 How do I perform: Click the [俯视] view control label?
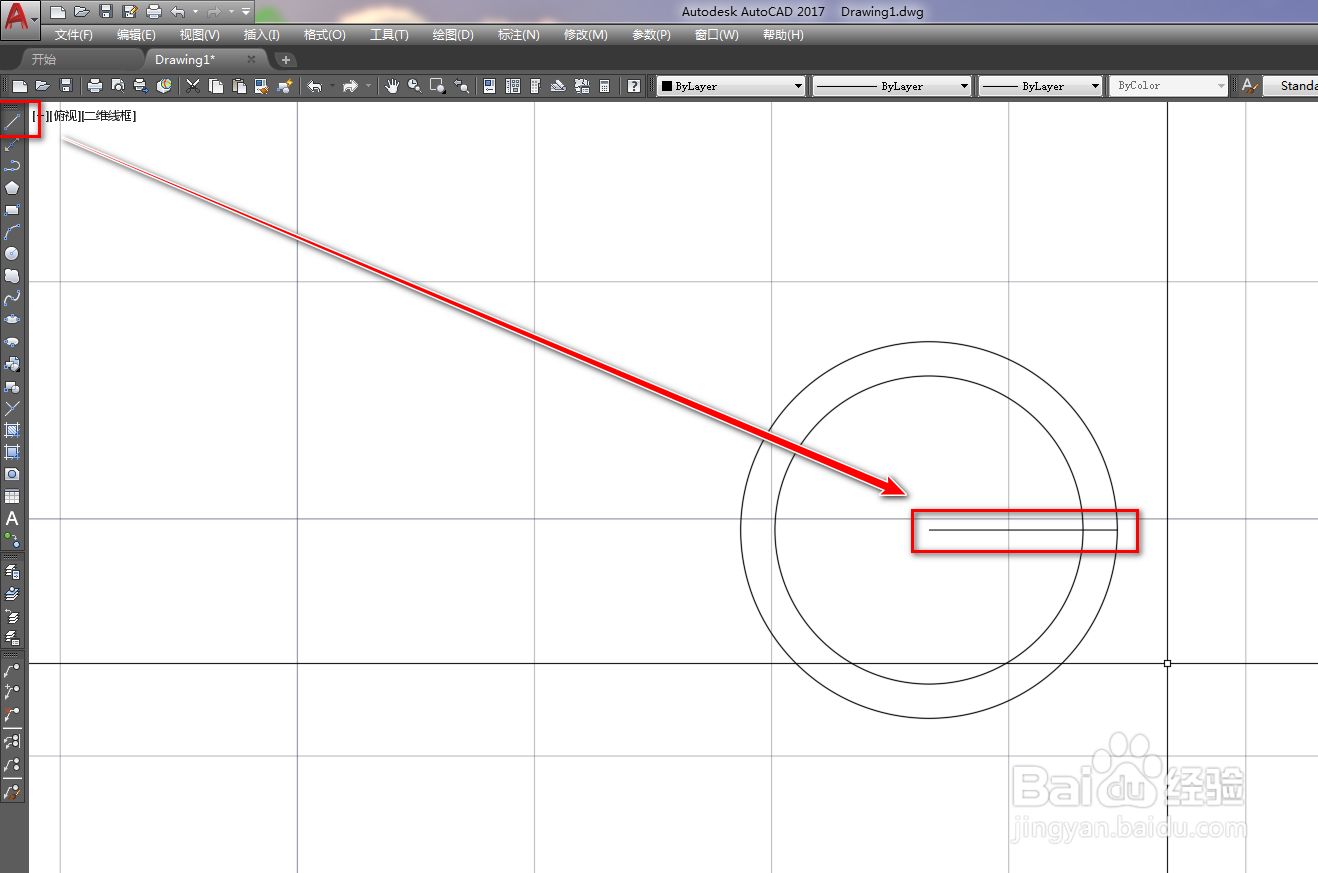click(63, 116)
